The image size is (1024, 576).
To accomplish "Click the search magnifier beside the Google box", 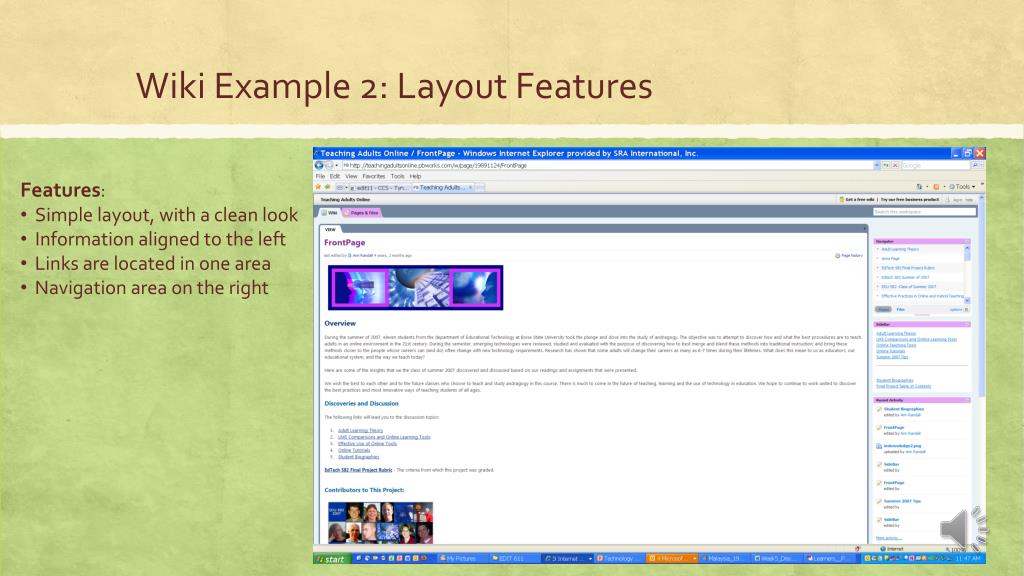I will pos(975,165).
